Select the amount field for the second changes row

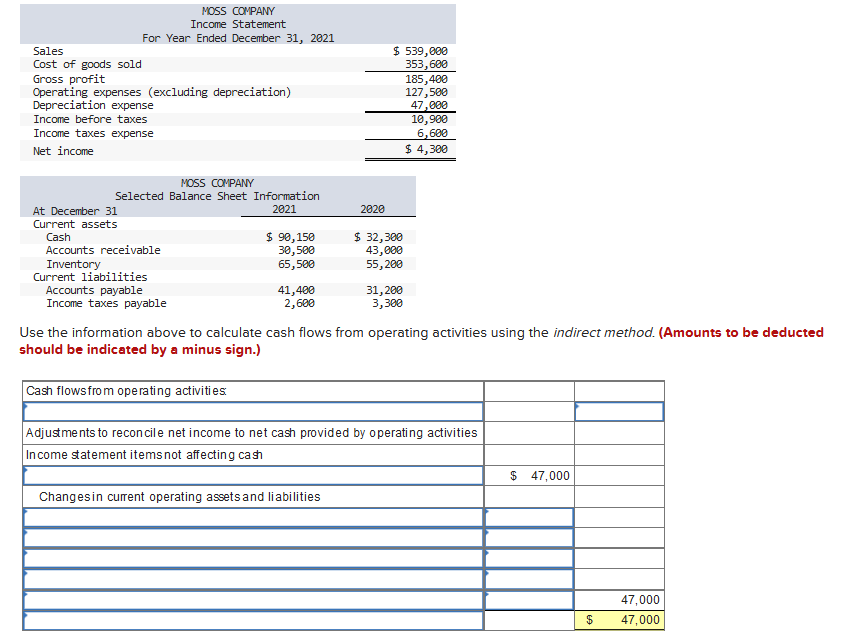coord(529,538)
